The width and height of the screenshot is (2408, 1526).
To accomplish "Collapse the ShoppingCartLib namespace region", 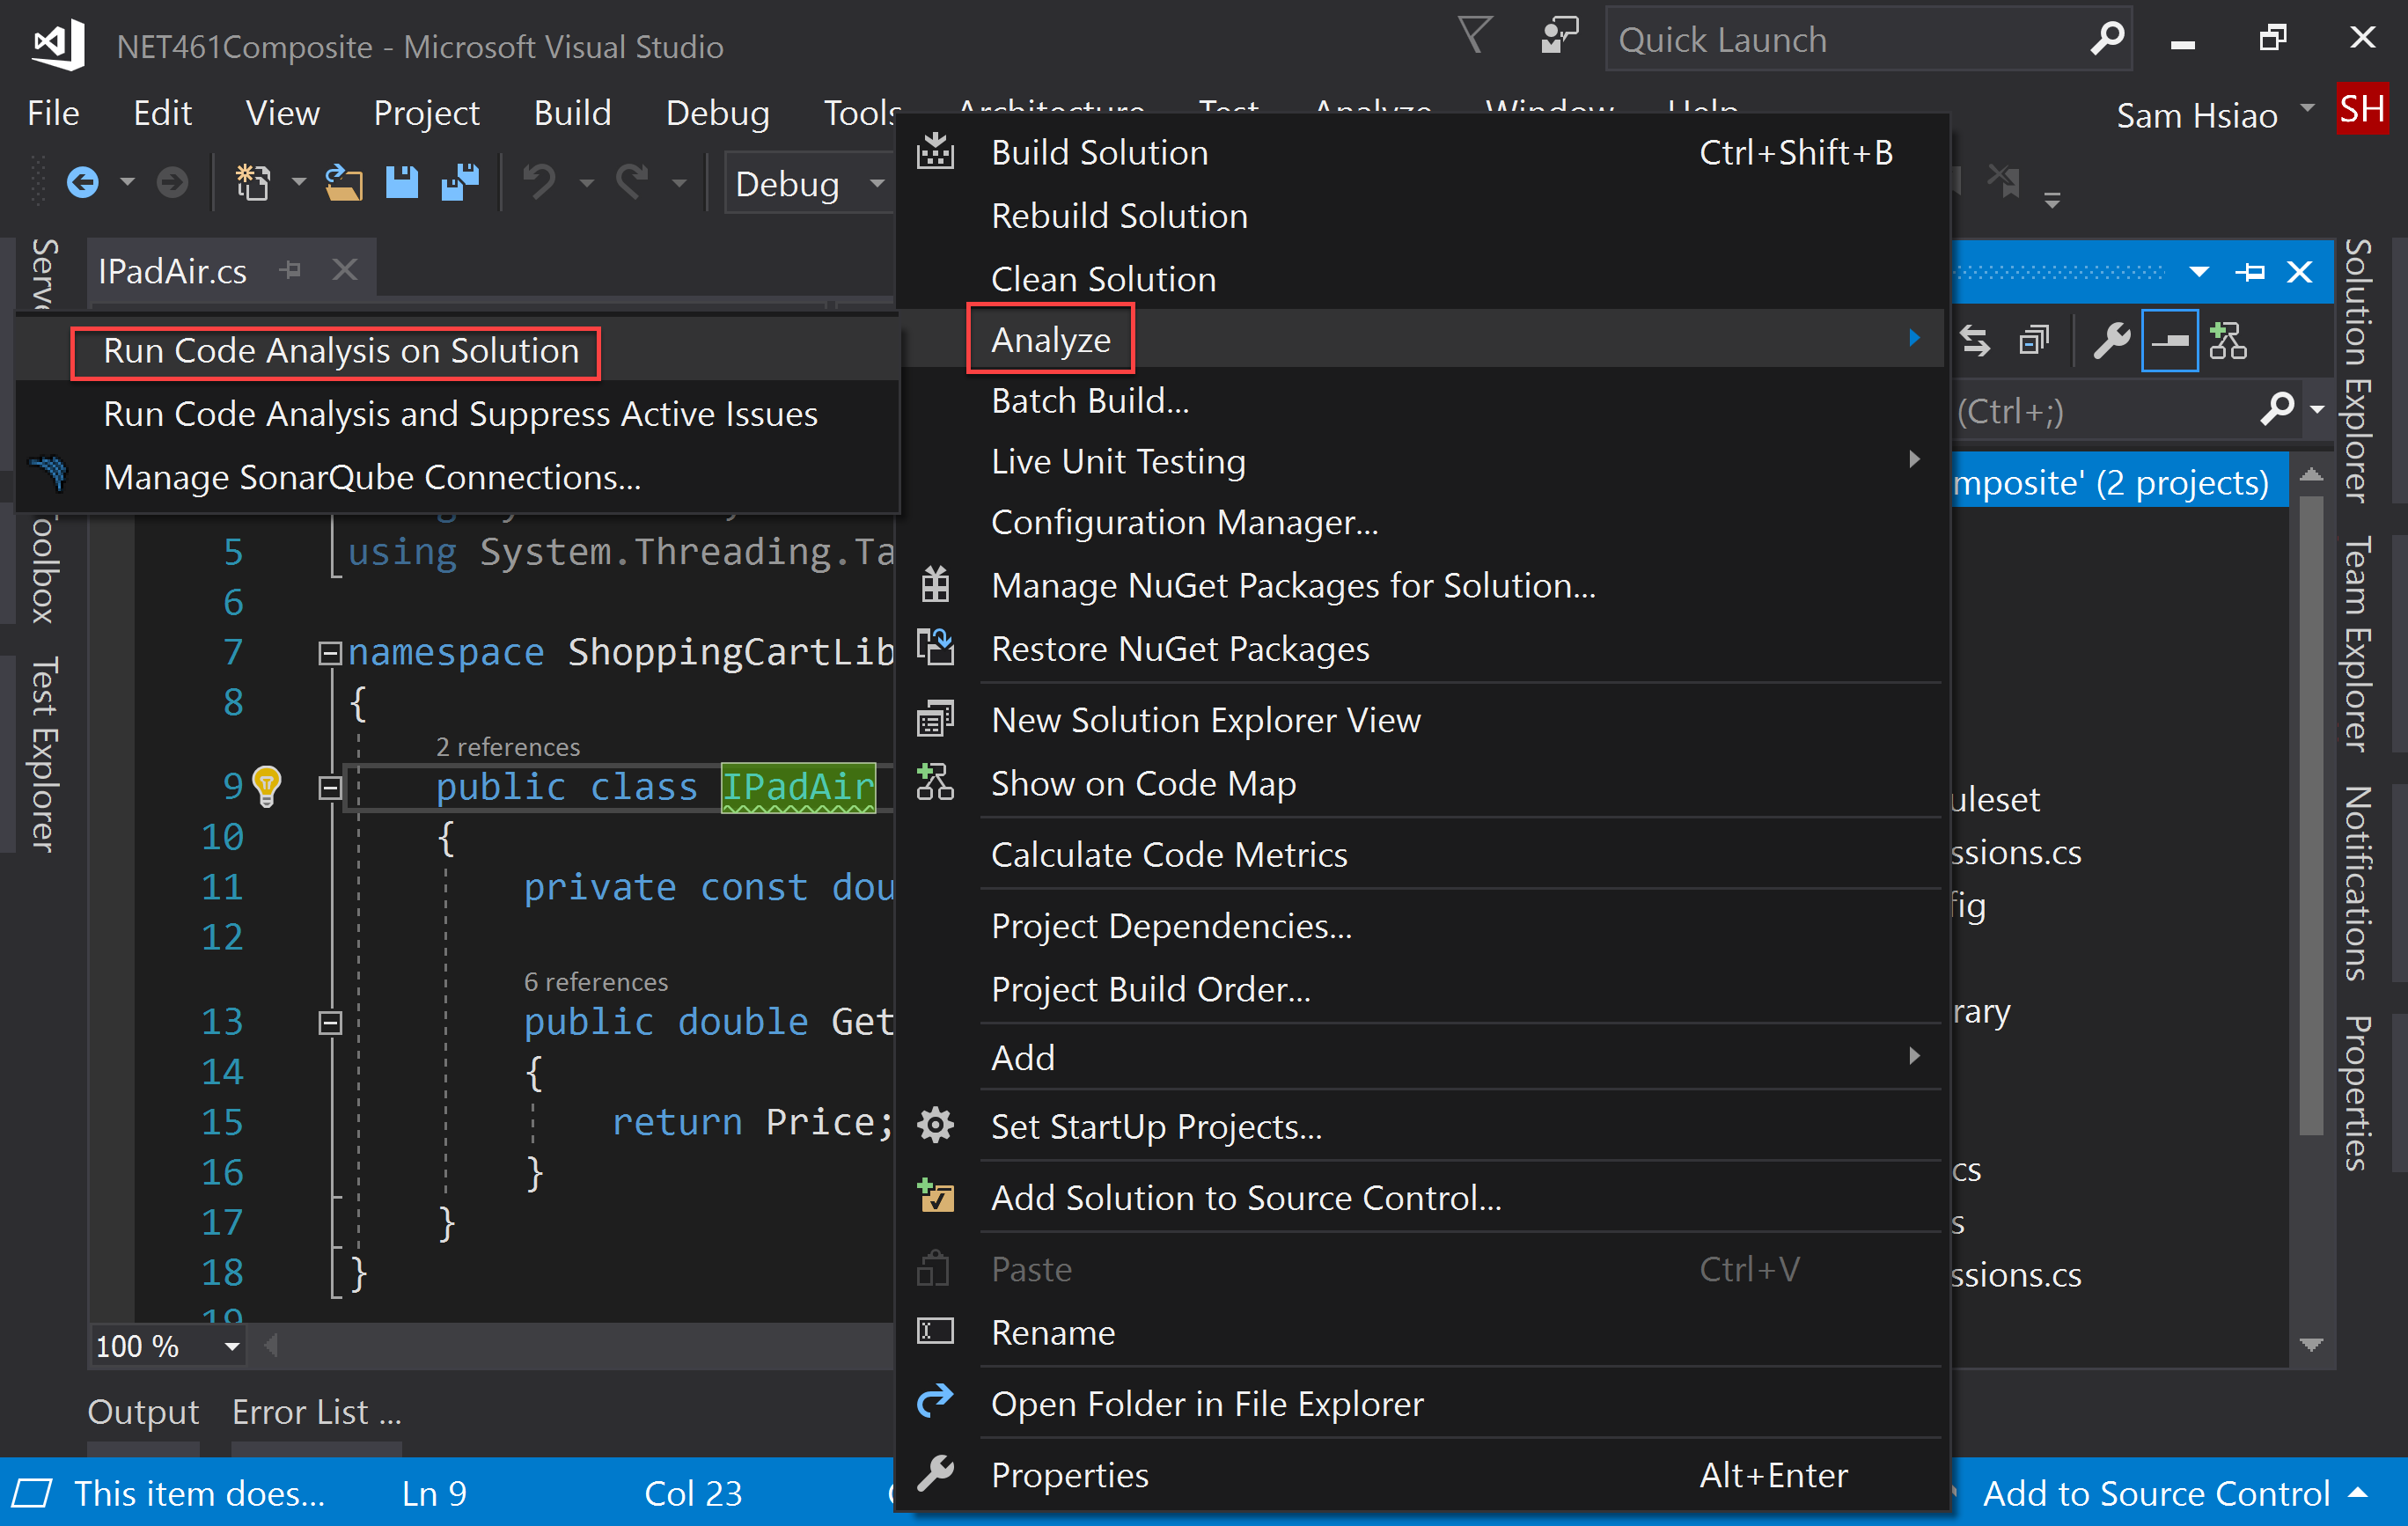I will point(330,652).
